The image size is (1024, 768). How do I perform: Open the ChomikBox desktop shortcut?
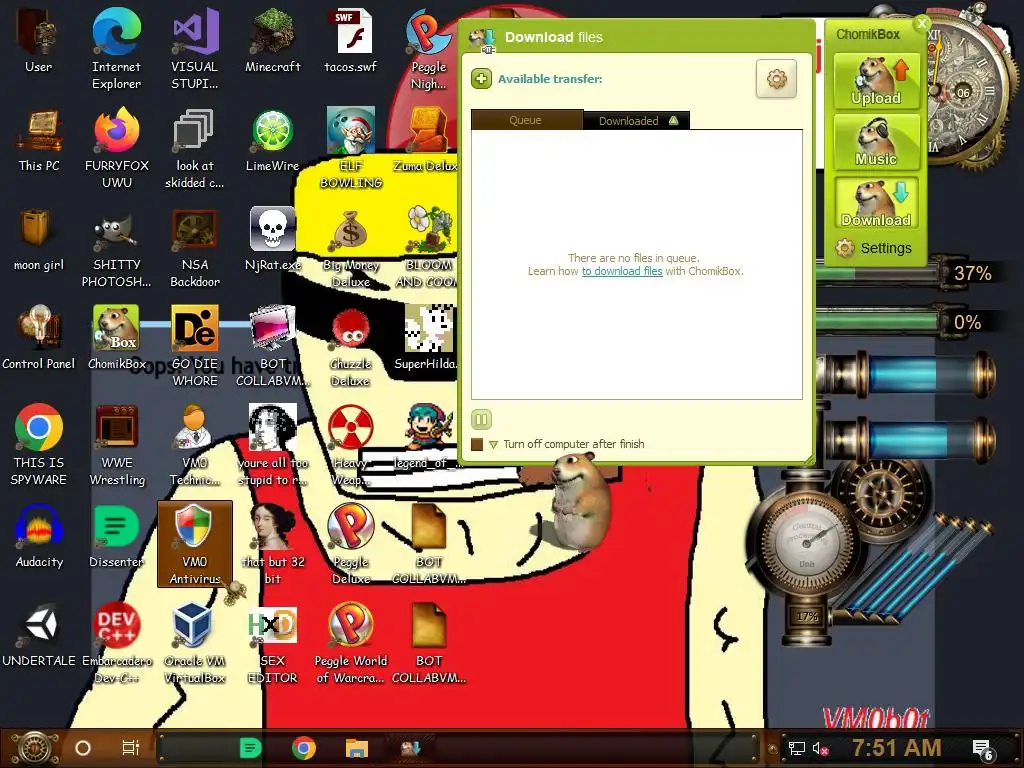click(x=116, y=338)
